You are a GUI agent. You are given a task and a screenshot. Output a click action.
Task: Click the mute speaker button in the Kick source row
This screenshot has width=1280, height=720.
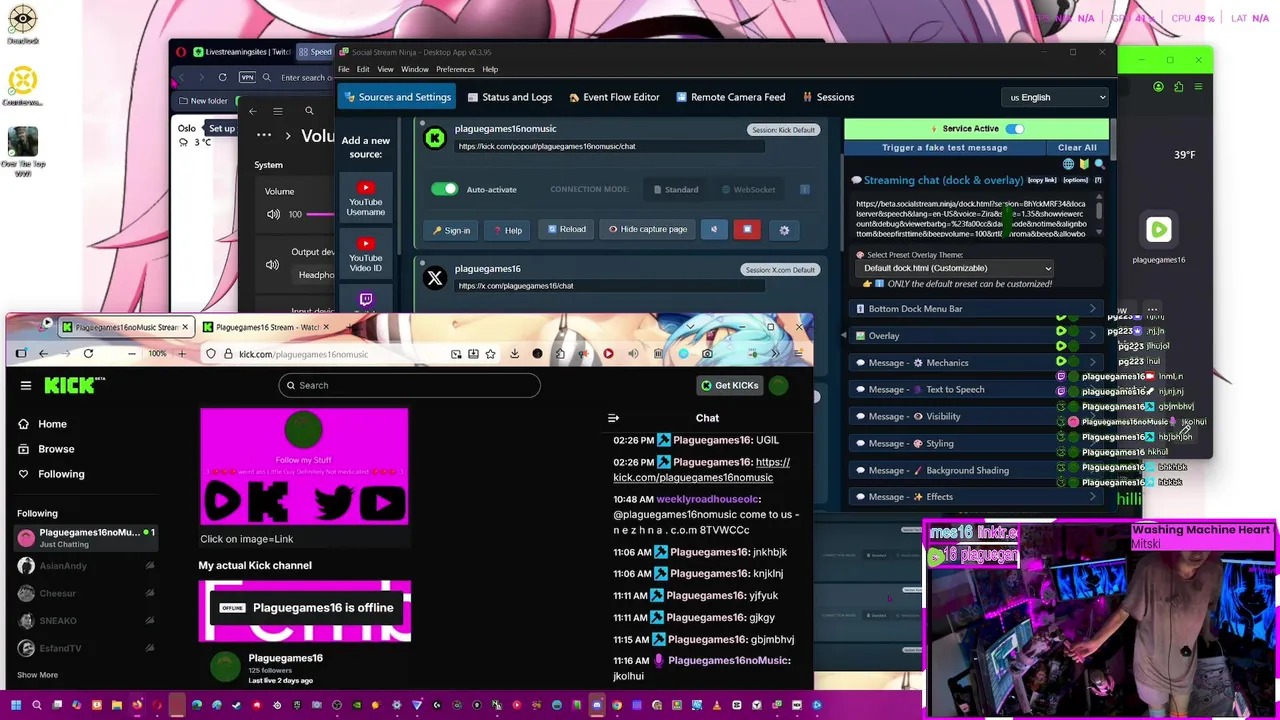[x=714, y=229]
